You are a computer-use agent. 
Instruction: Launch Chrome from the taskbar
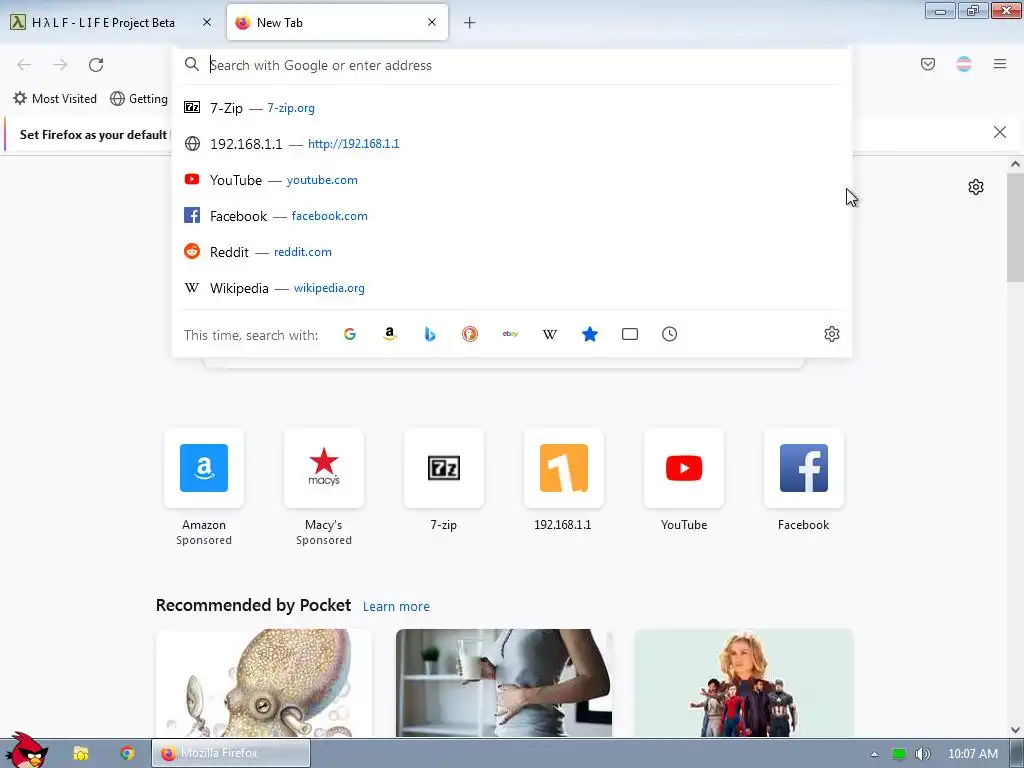(127, 754)
